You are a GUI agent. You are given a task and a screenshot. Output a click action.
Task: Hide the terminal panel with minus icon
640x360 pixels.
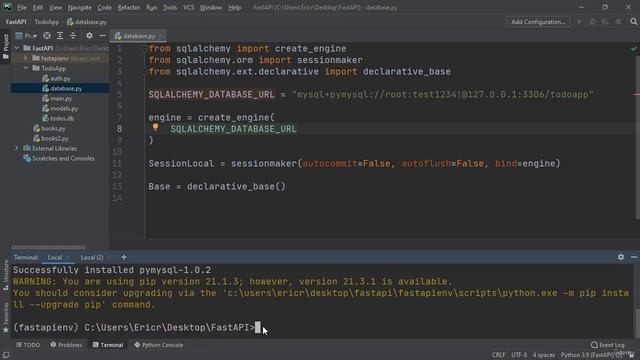(x=633, y=257)
